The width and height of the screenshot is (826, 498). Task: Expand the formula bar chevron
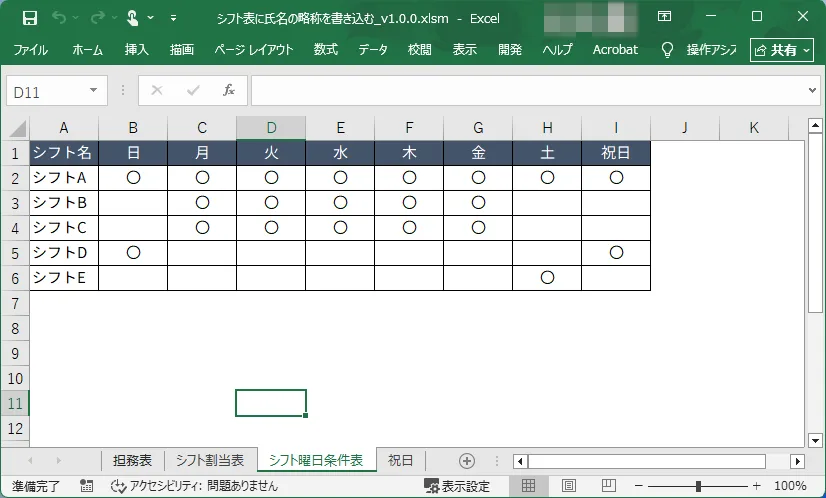pos(812,91)
